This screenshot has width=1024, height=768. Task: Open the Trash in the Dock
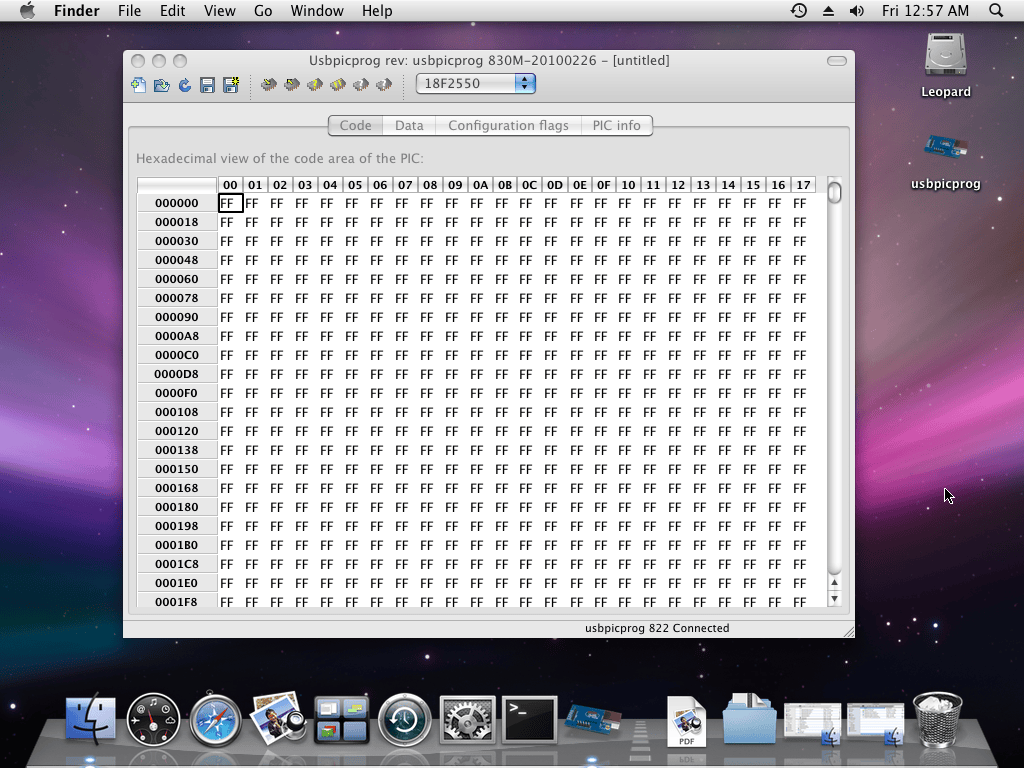click(x=938, y=718)
